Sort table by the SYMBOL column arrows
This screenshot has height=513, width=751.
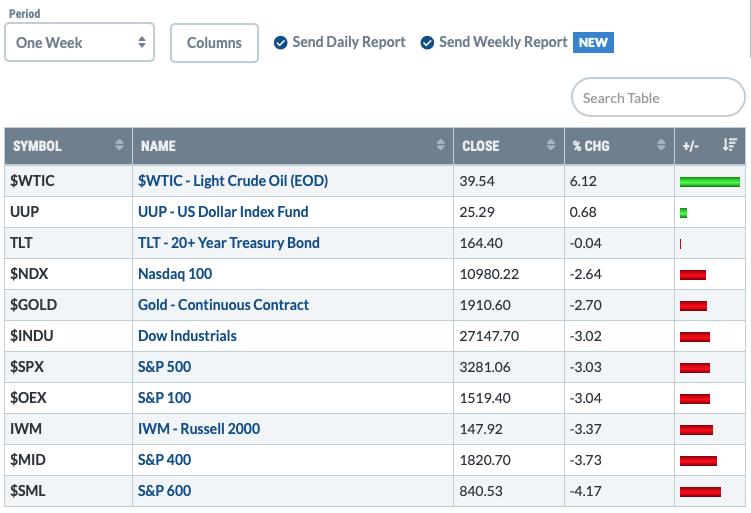point(119,145)
